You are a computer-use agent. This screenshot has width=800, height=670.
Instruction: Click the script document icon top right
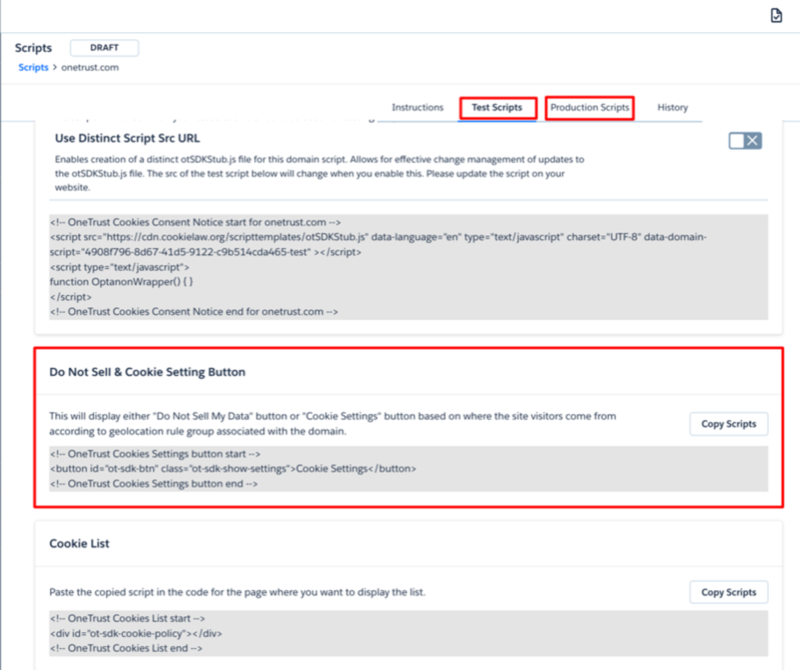[x=775, y=14]
